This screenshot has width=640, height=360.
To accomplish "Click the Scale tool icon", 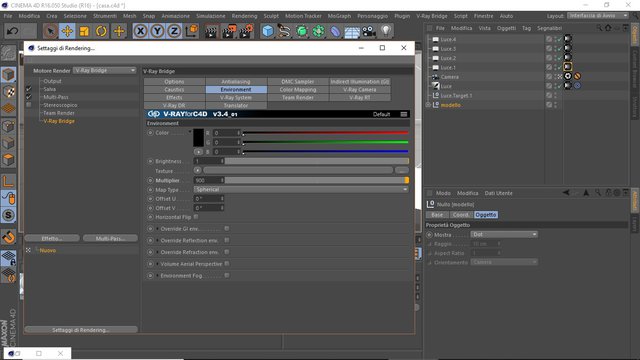I will (84, 31).
